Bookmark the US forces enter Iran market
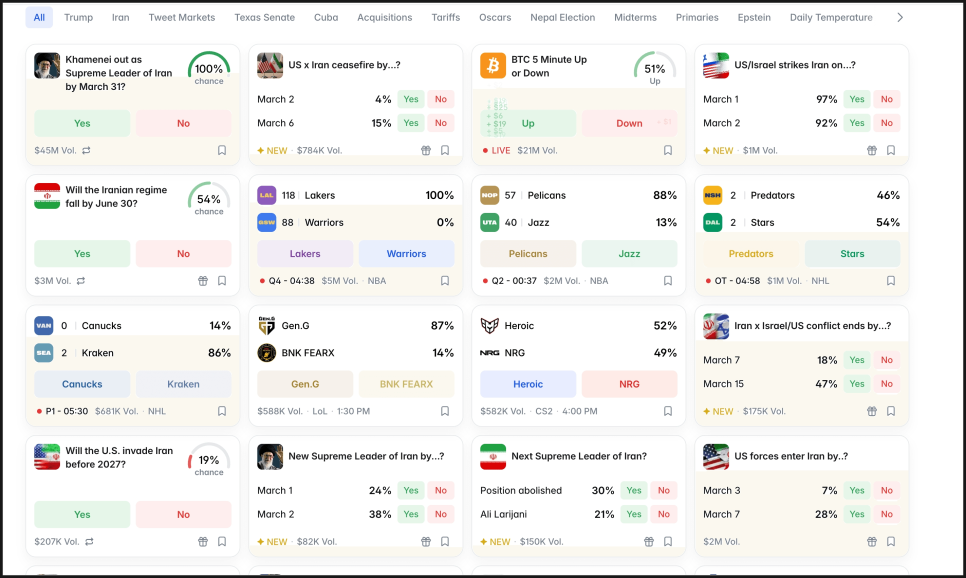 (891, 542)
